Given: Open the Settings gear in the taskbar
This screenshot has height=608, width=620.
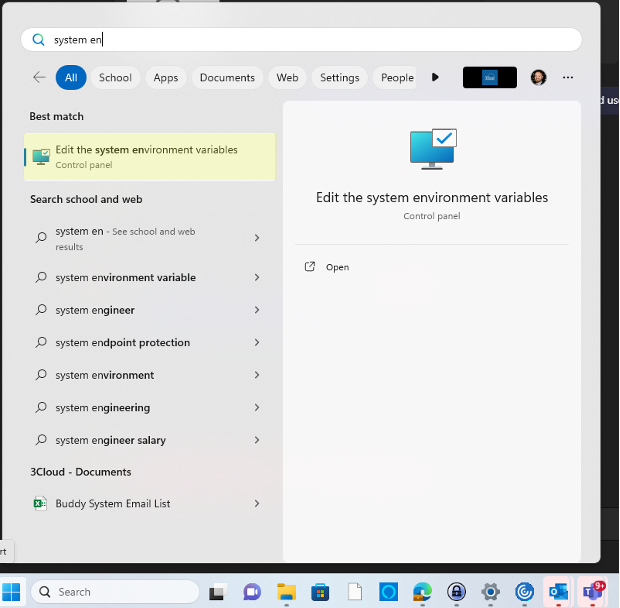Looking at the screenshot, I should (491, 592).
